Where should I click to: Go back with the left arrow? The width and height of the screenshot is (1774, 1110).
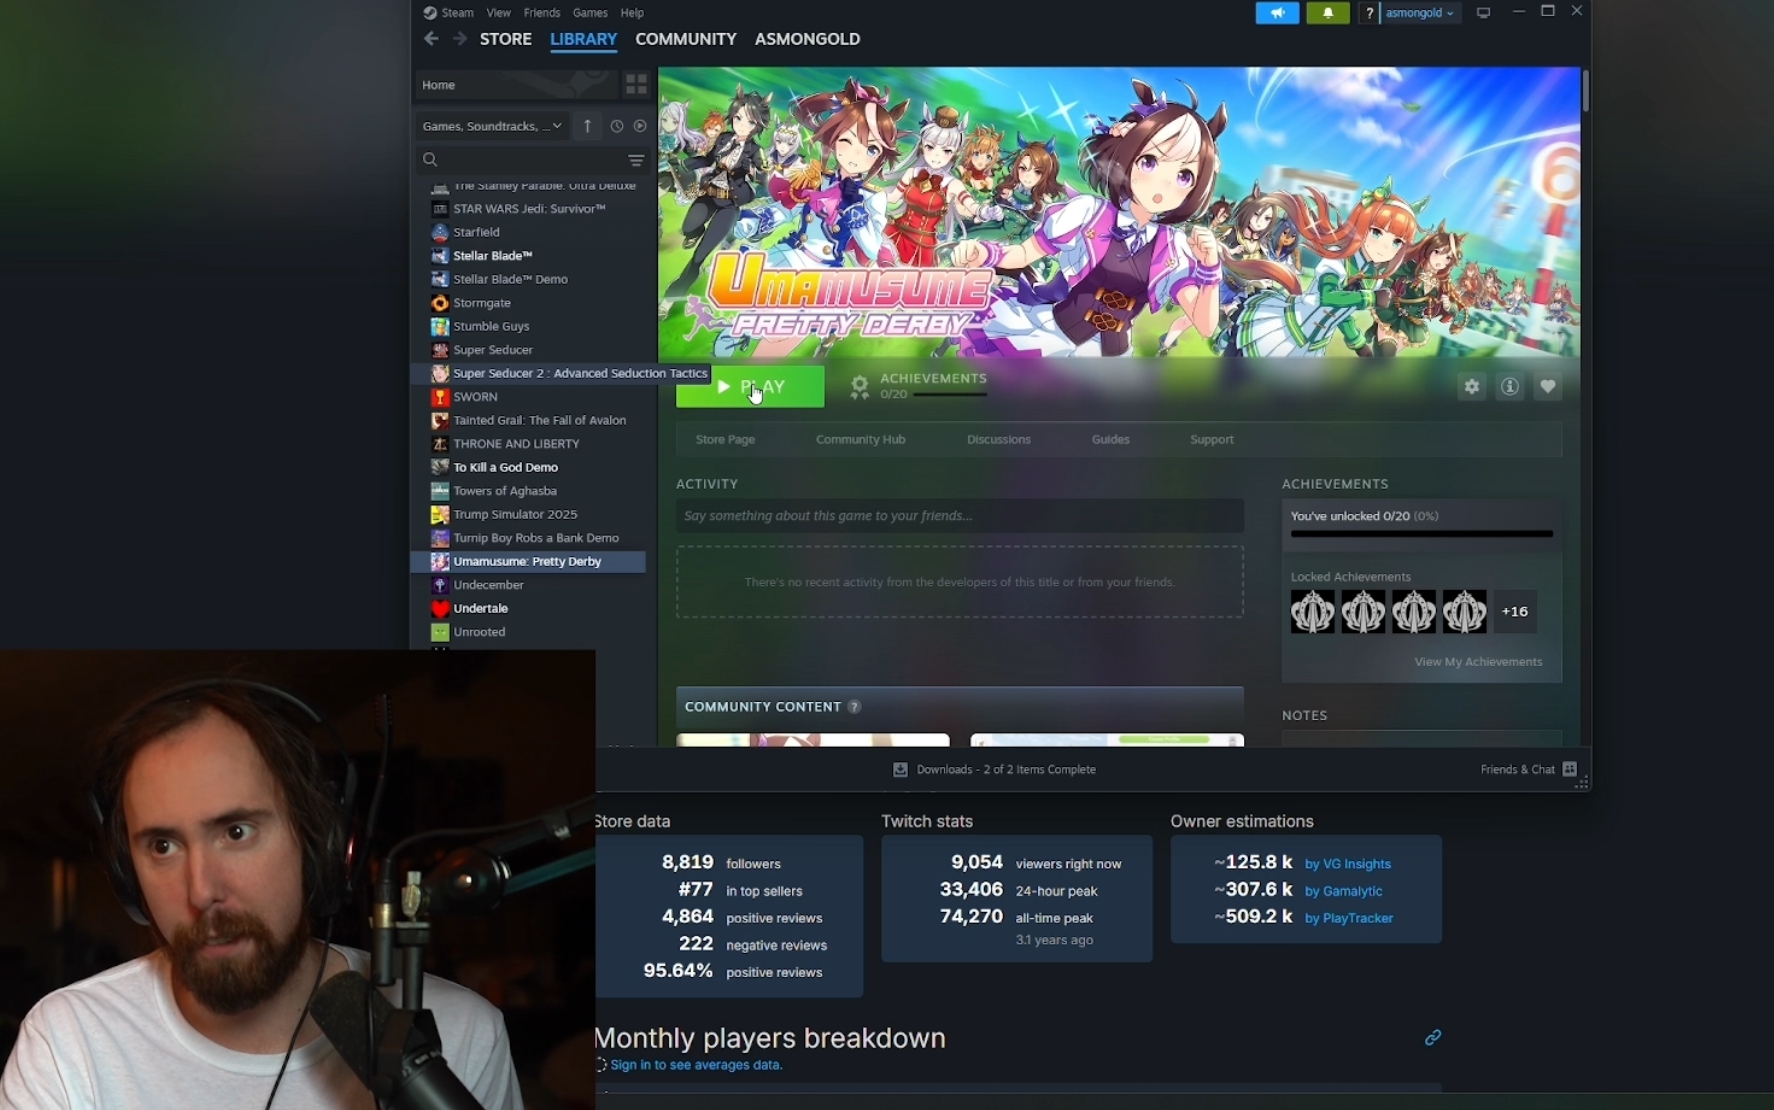click(431, 39)
